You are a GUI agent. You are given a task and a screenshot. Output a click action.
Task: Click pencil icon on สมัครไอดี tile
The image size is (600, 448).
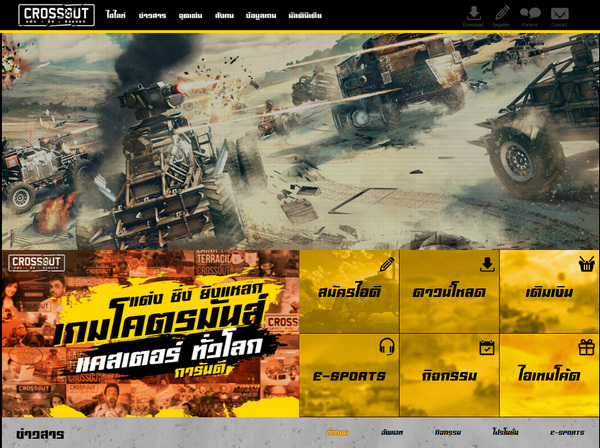click(387, 264)
